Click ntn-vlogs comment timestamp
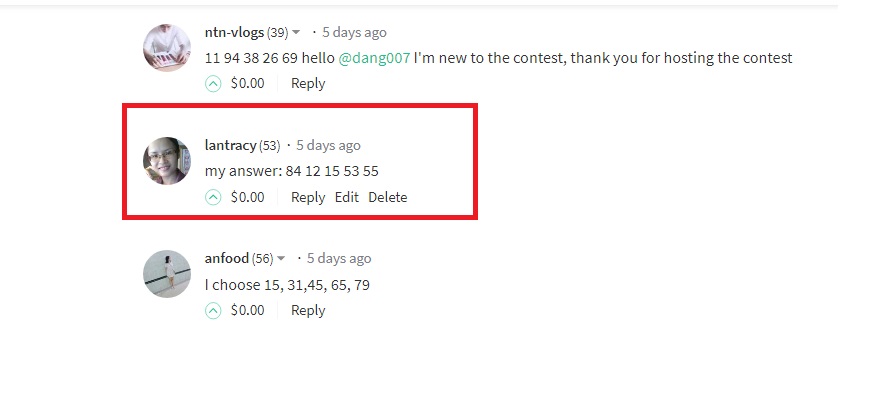Image resolution: width=896 pixels, height=416 pixels. [x=354, y=33]
